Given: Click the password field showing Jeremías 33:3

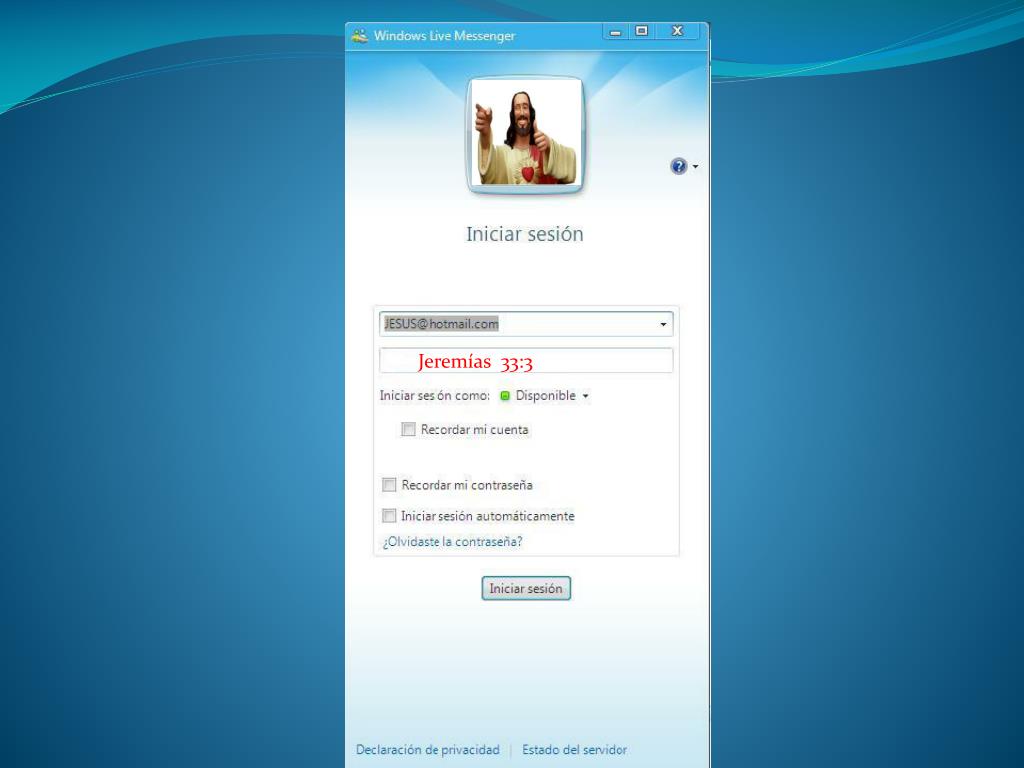Looking at the screenshot, I should 526,360.
